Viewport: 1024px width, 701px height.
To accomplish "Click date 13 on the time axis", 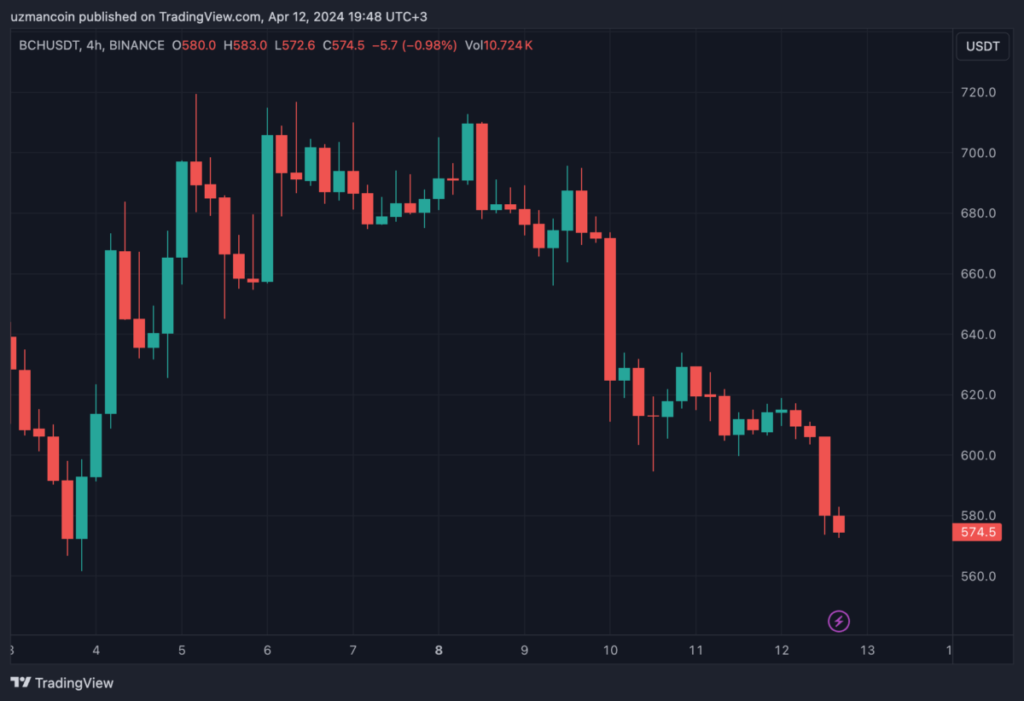I will point(867,650).
